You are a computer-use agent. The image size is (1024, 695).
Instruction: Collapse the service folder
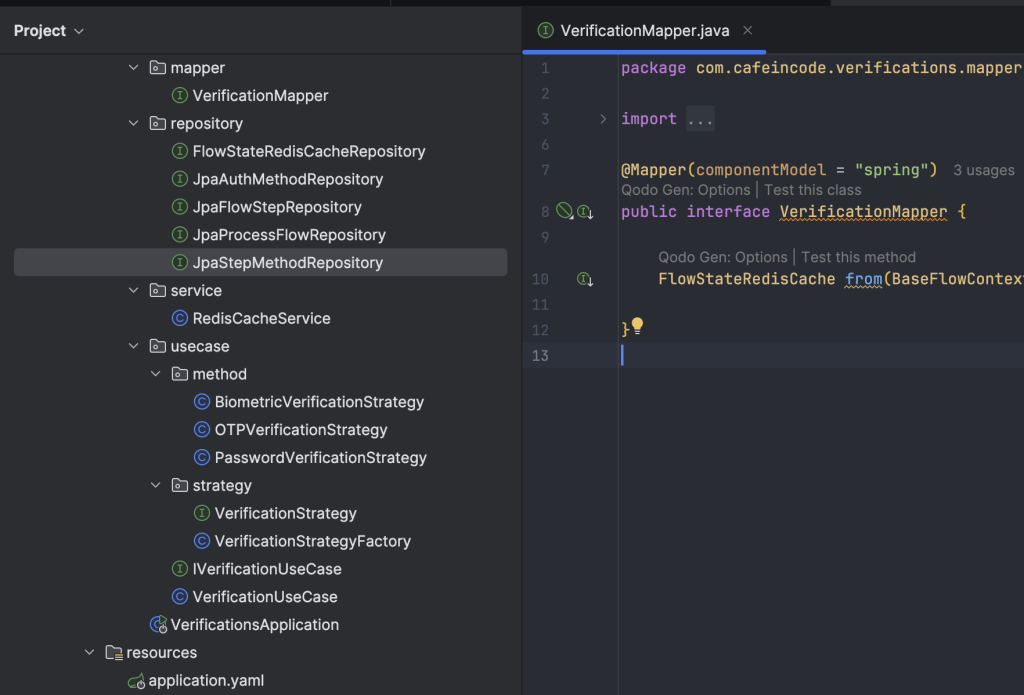[133, 290]
